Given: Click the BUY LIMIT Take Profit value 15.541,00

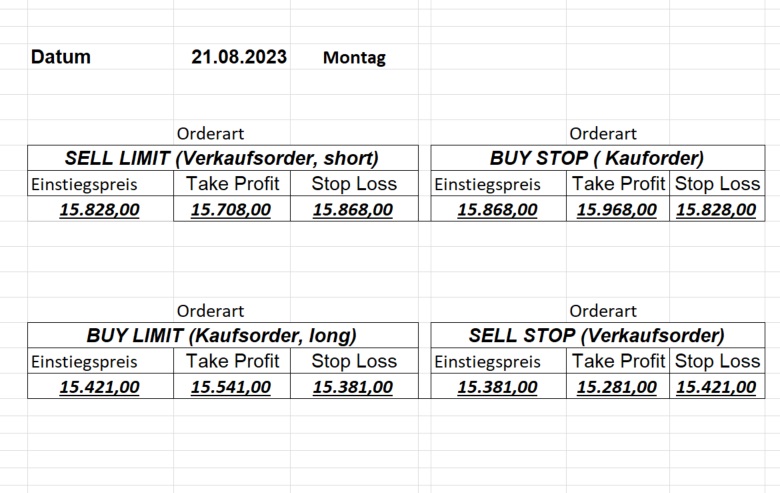Looking at the screenshot, I should click(x=231, y=388).
